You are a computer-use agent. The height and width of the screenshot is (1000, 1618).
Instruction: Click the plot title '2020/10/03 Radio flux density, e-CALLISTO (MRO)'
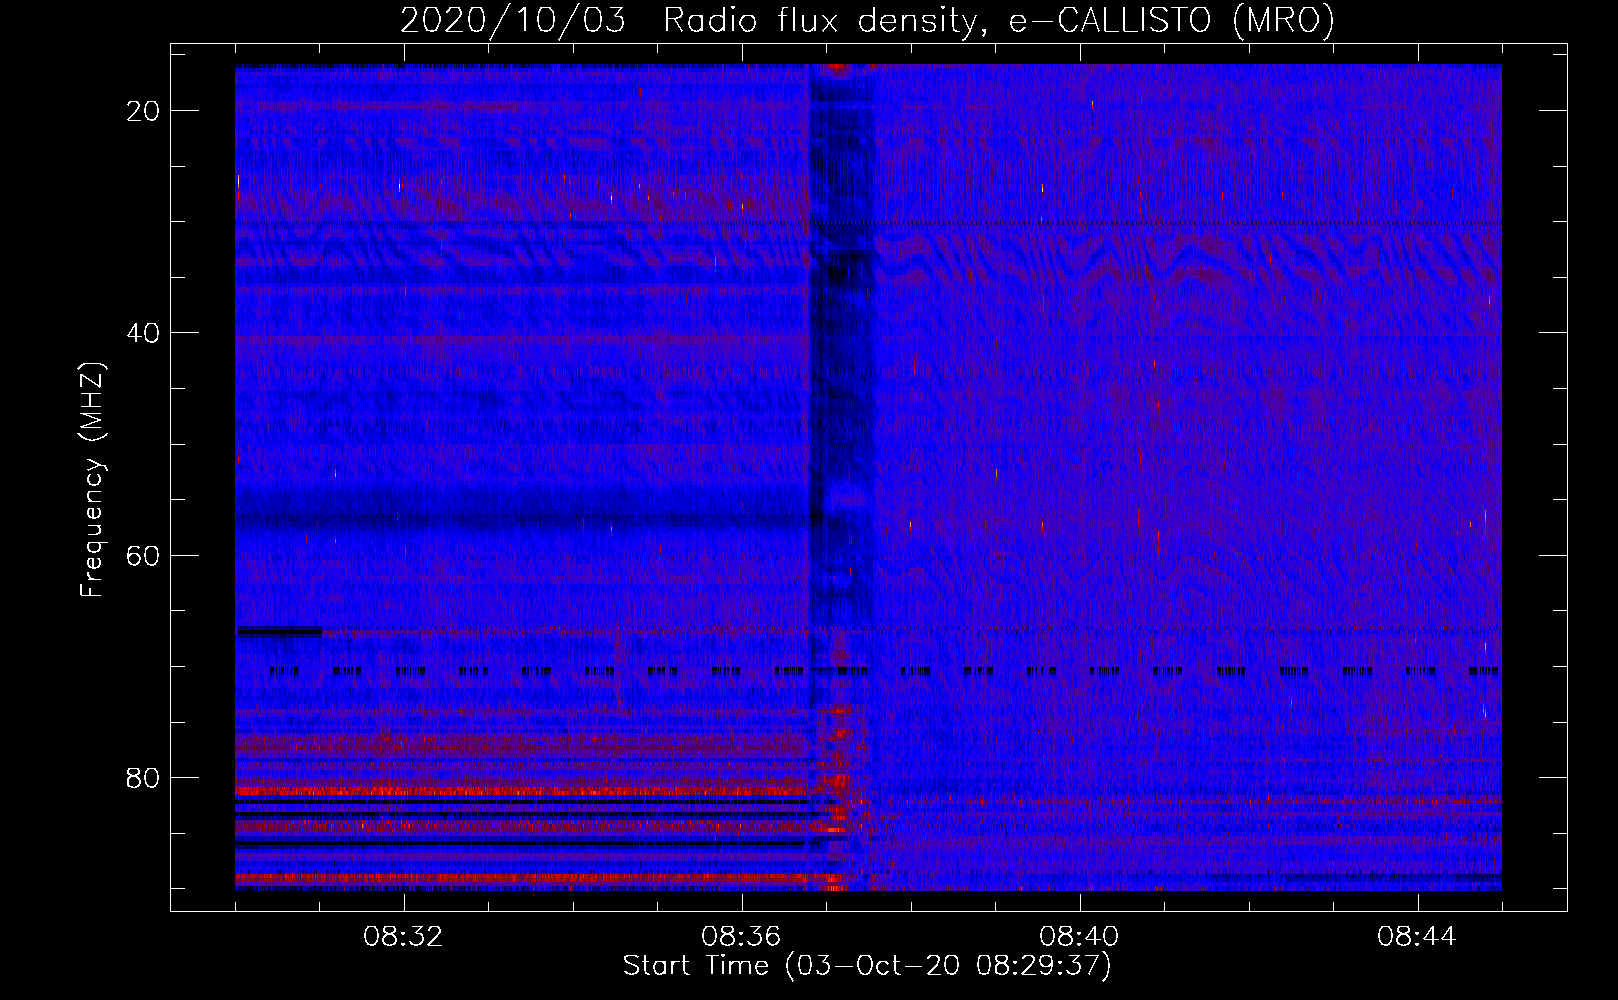click(867, 20)
